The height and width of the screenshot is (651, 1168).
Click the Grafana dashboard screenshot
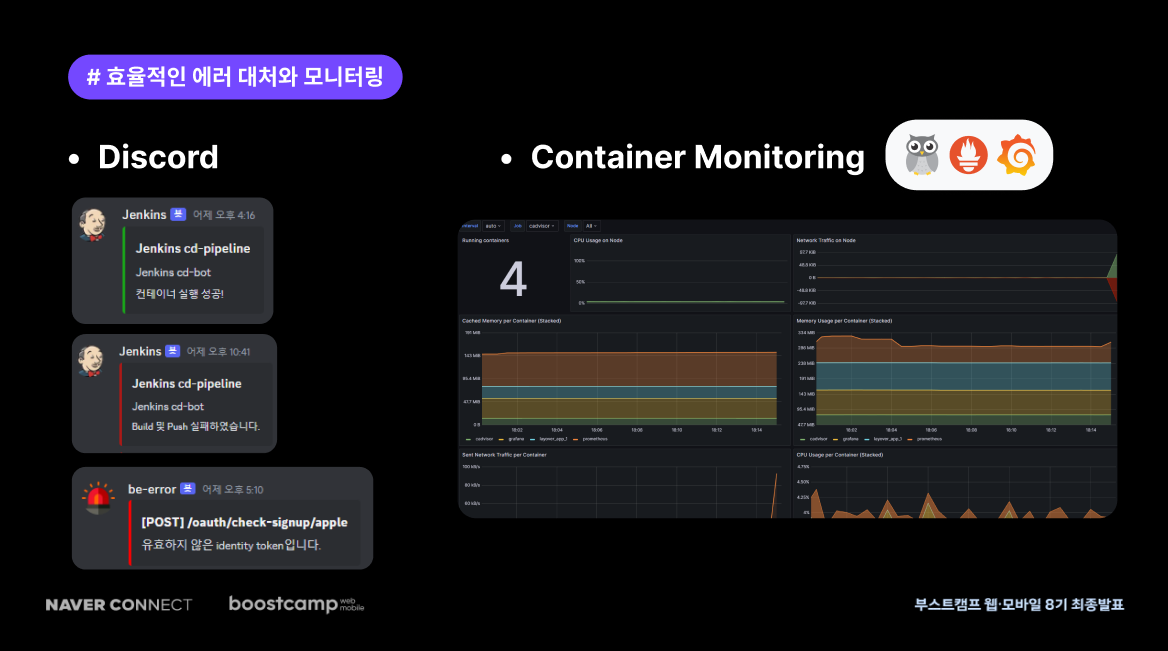(787, 369)
